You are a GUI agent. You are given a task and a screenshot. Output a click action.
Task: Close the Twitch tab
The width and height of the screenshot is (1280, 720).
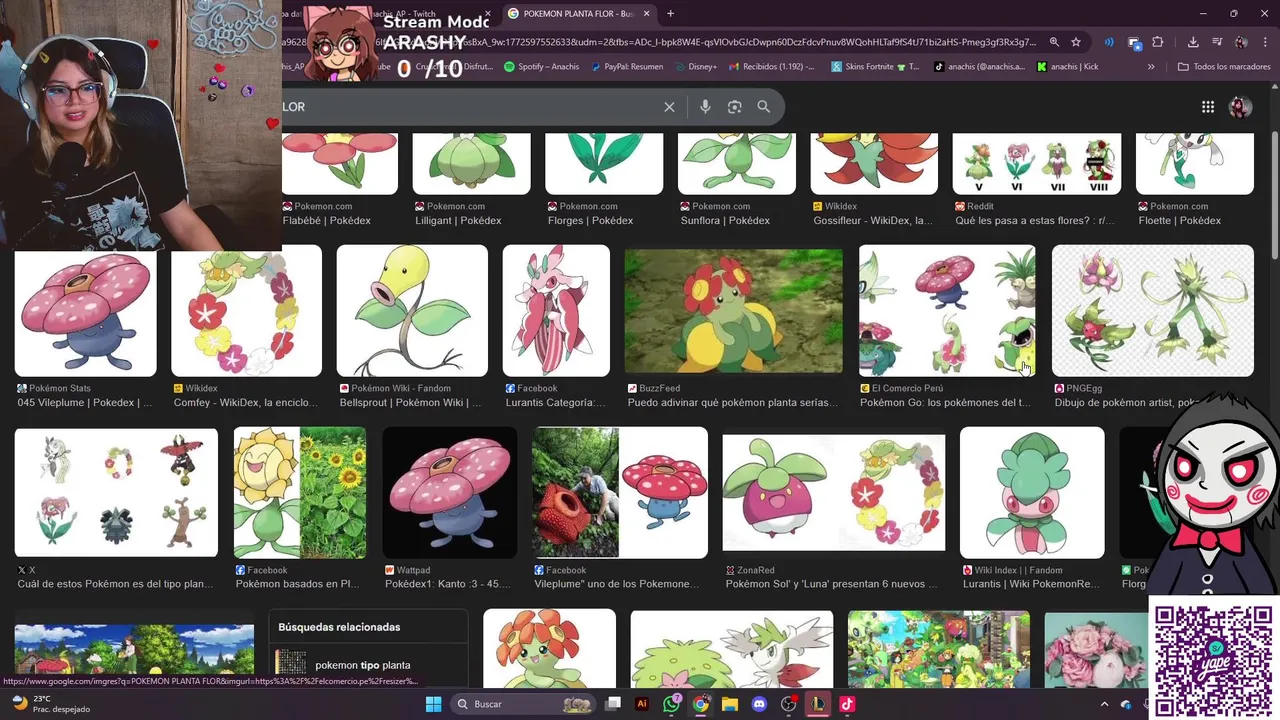[488, 14]
